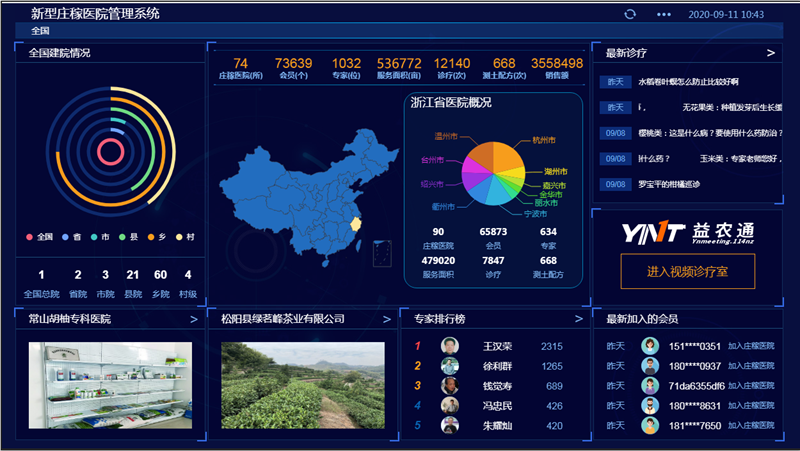Toggle the 全国 legend item
The height and width of the screenshot is (451, 800).
[x=38, y=237]
